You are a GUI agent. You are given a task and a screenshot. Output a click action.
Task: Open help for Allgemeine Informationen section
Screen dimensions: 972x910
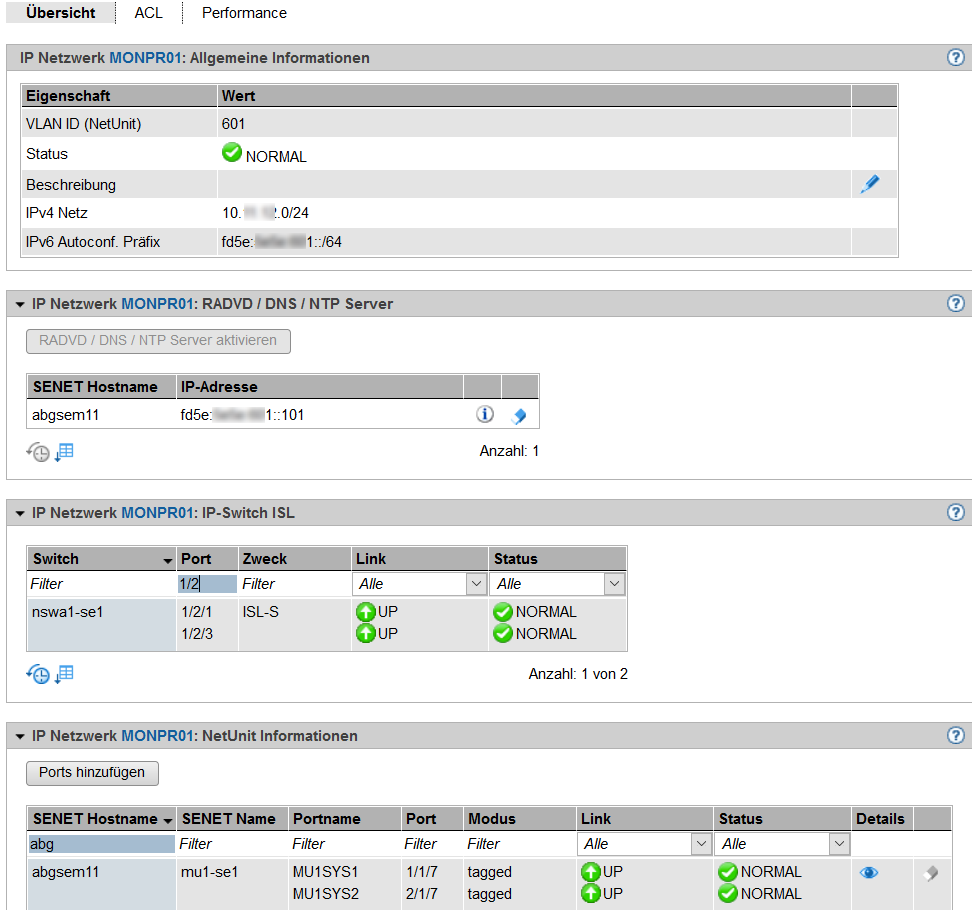click(x=955, y=57)
